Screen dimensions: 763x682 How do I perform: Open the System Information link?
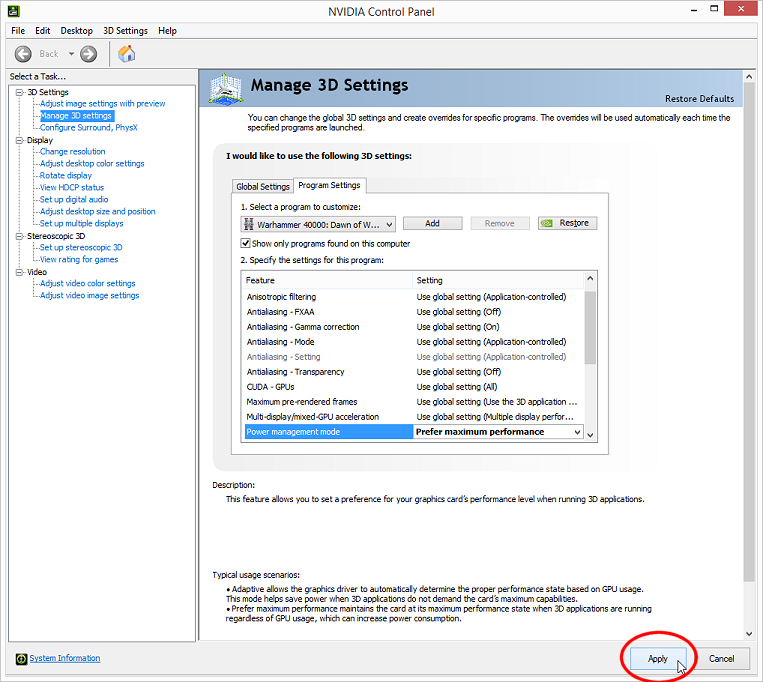65,658
